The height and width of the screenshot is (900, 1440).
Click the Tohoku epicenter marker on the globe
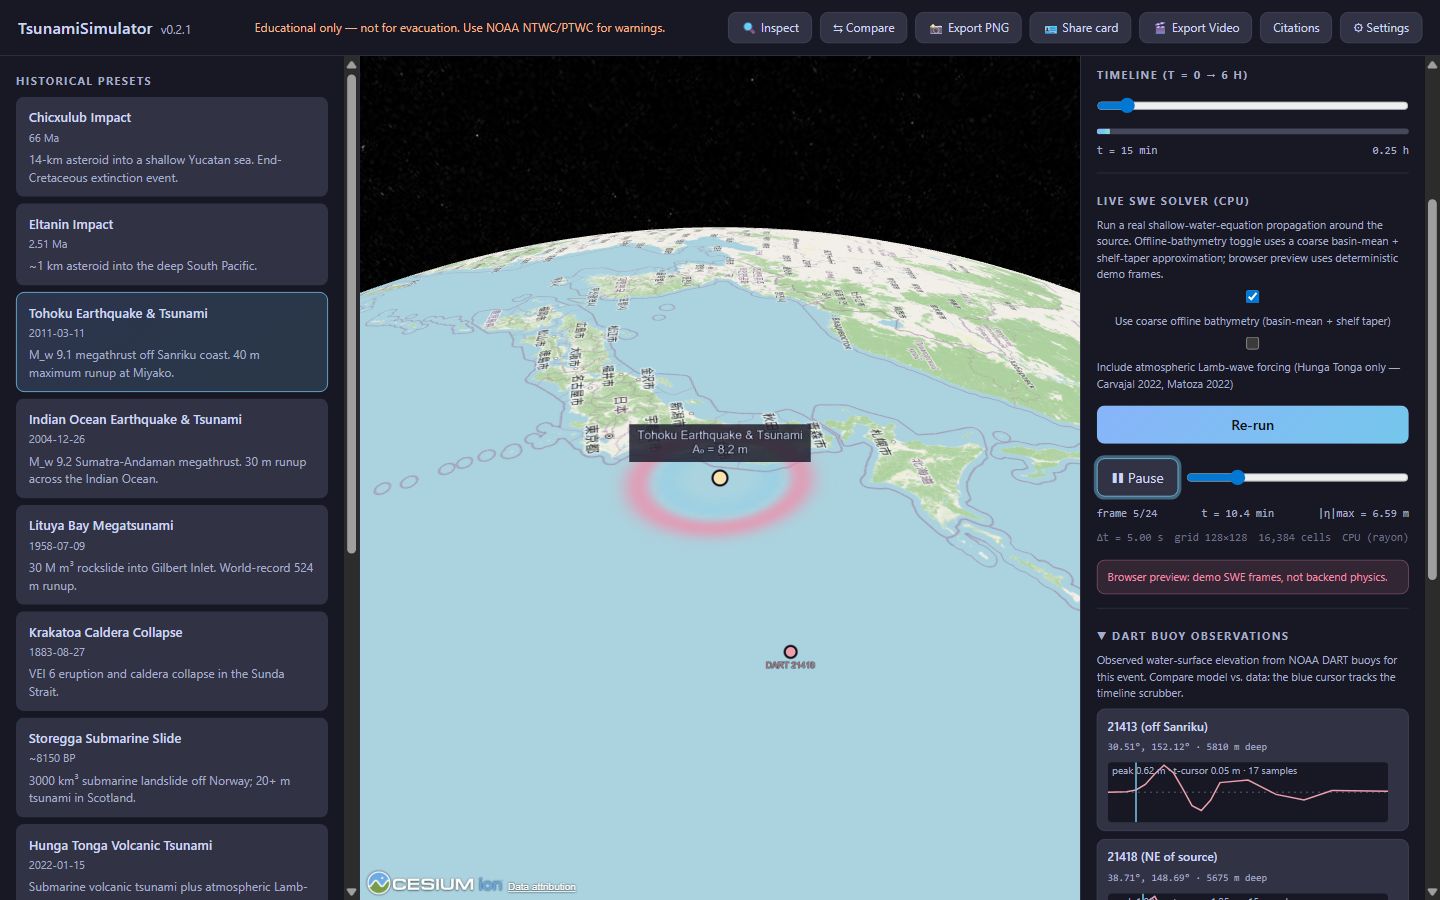720,478
